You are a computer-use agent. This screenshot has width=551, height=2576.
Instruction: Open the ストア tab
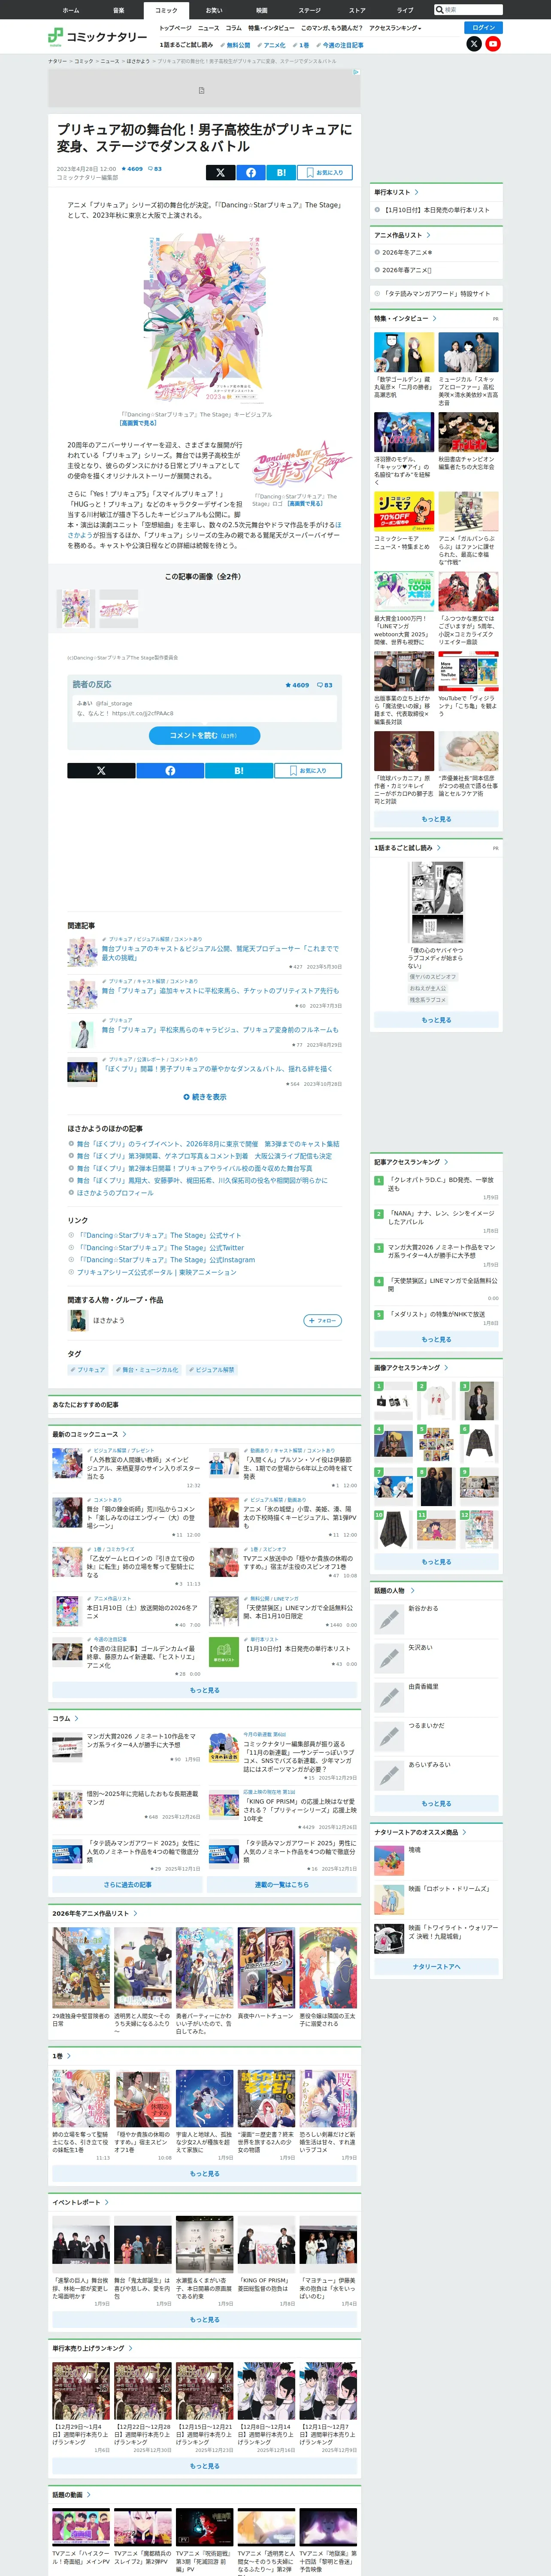tap(357, 10)
